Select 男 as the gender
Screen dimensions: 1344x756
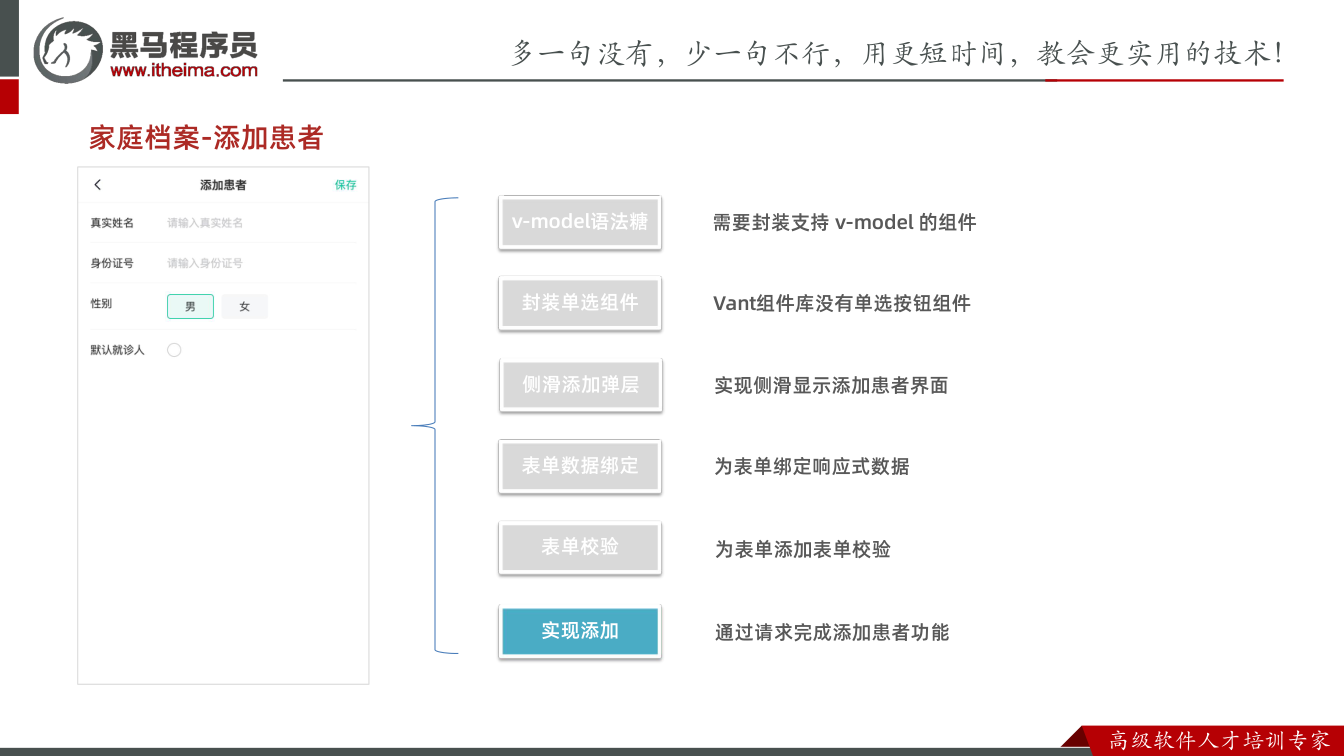pos(190,307)
